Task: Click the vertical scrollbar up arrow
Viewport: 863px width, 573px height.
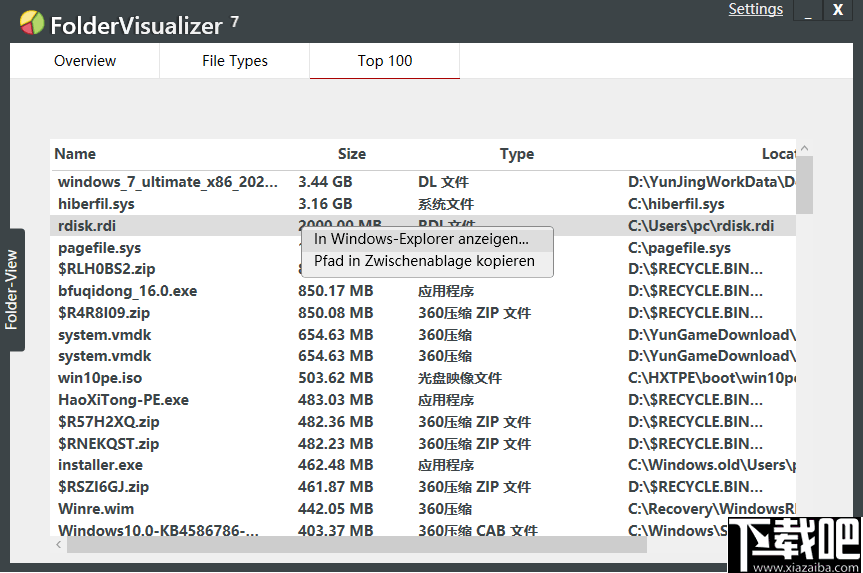Action: coord(804,148)
